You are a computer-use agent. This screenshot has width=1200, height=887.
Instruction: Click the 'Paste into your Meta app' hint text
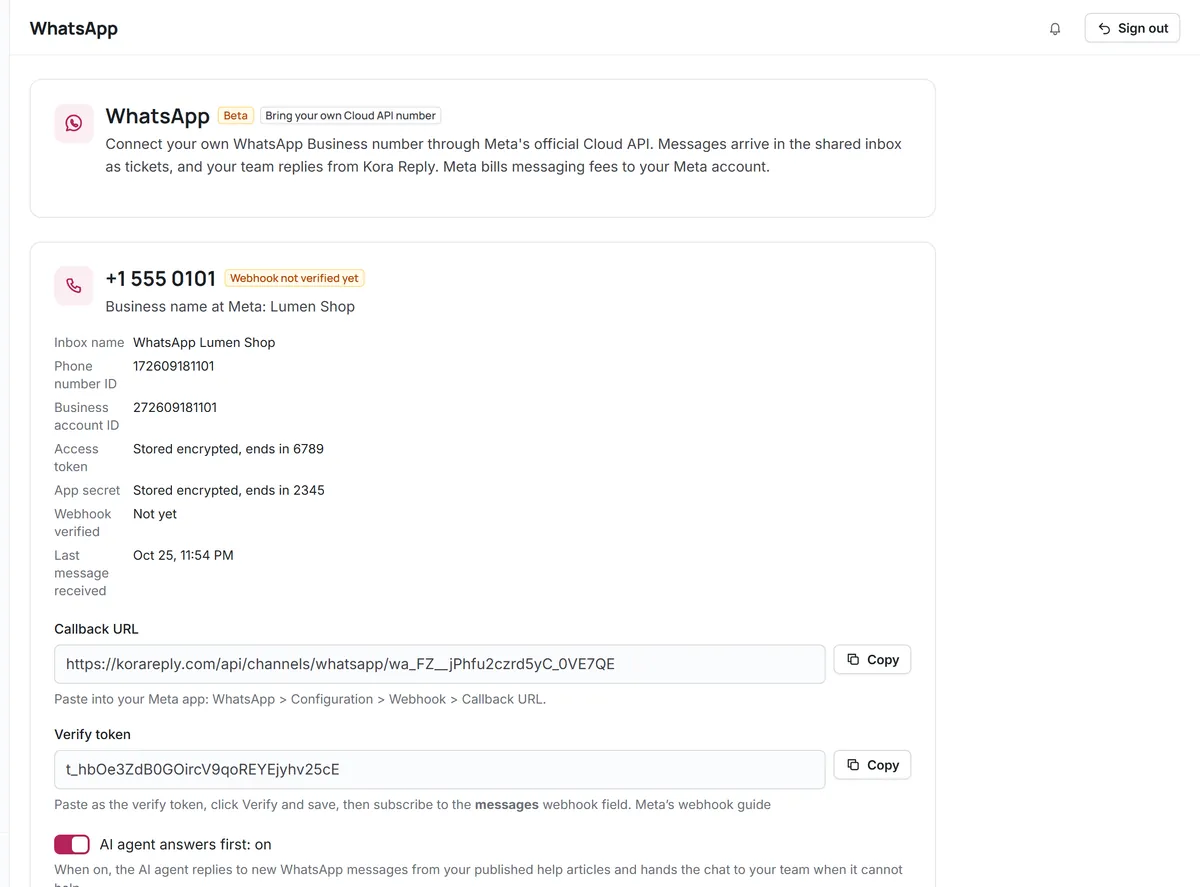pyautogui.click(x=300, y=699)
